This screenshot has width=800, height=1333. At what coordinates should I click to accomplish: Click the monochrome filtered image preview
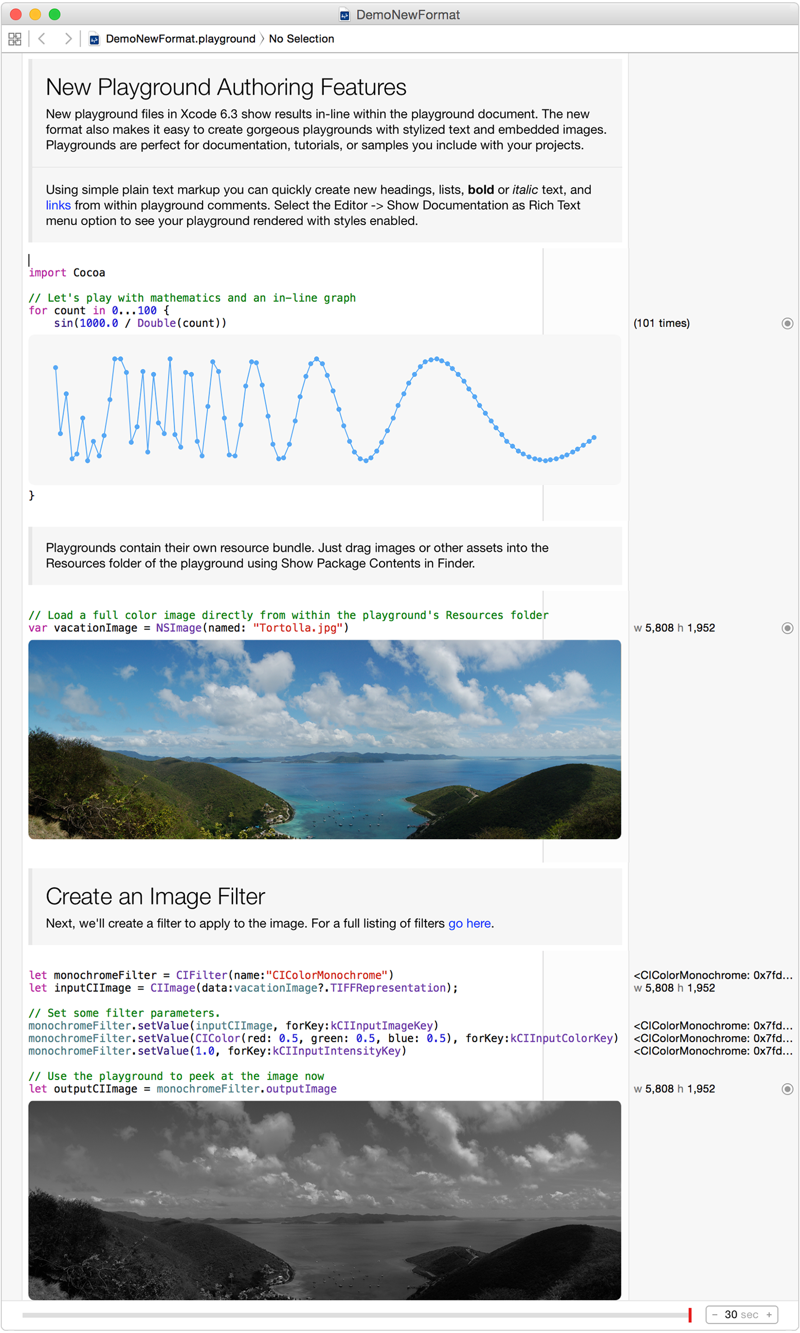click(325, 1200)
